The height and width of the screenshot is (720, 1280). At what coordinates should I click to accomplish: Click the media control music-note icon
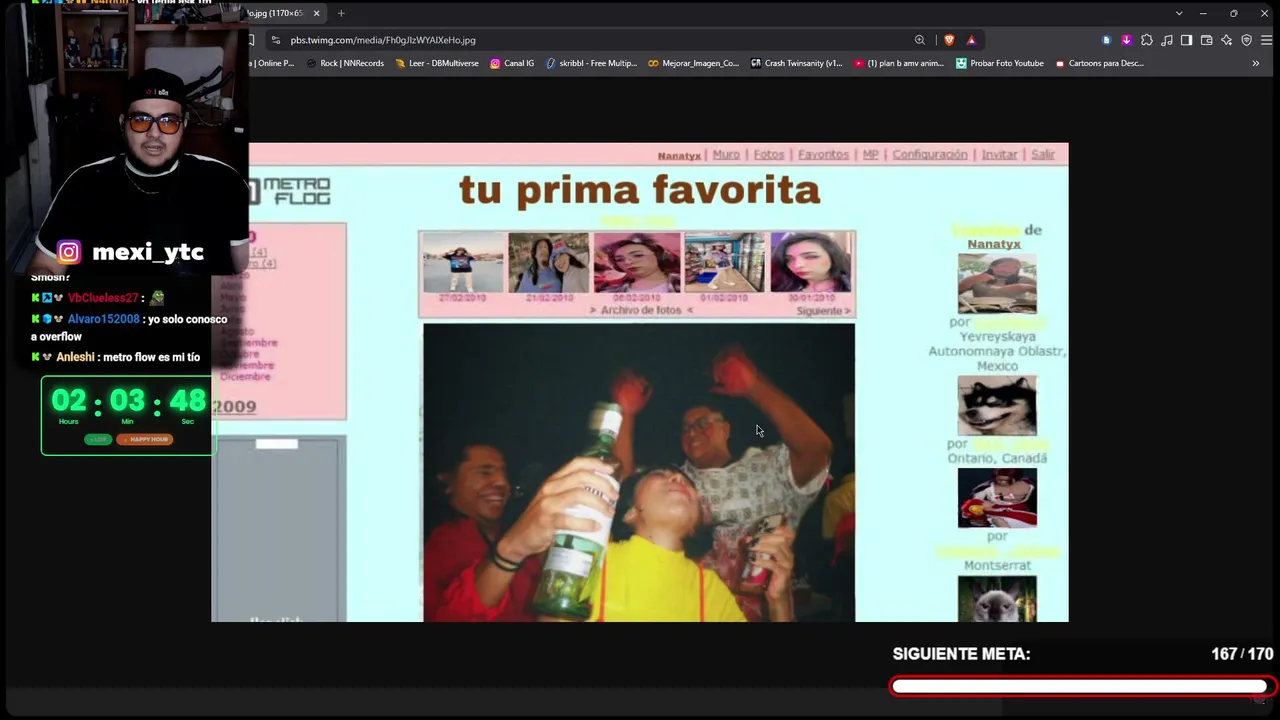pyautogui.click(x=1167, y=40)
